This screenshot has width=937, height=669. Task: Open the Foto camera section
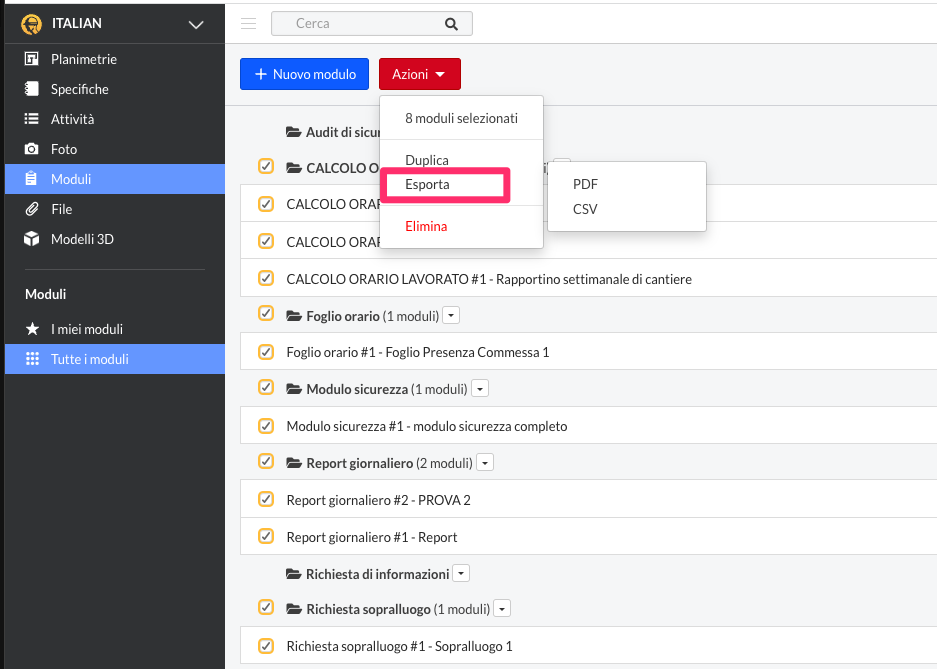(x=63, y=149)
